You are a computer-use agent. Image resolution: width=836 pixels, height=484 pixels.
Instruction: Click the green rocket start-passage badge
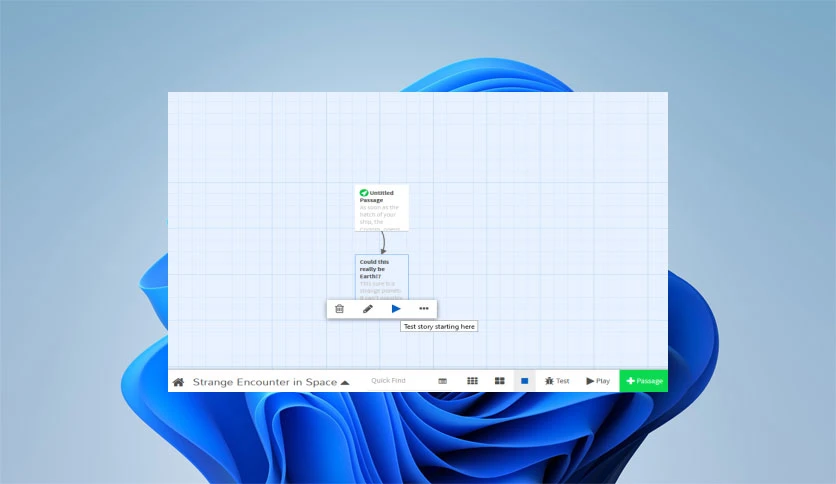click(x=364, y=192)
